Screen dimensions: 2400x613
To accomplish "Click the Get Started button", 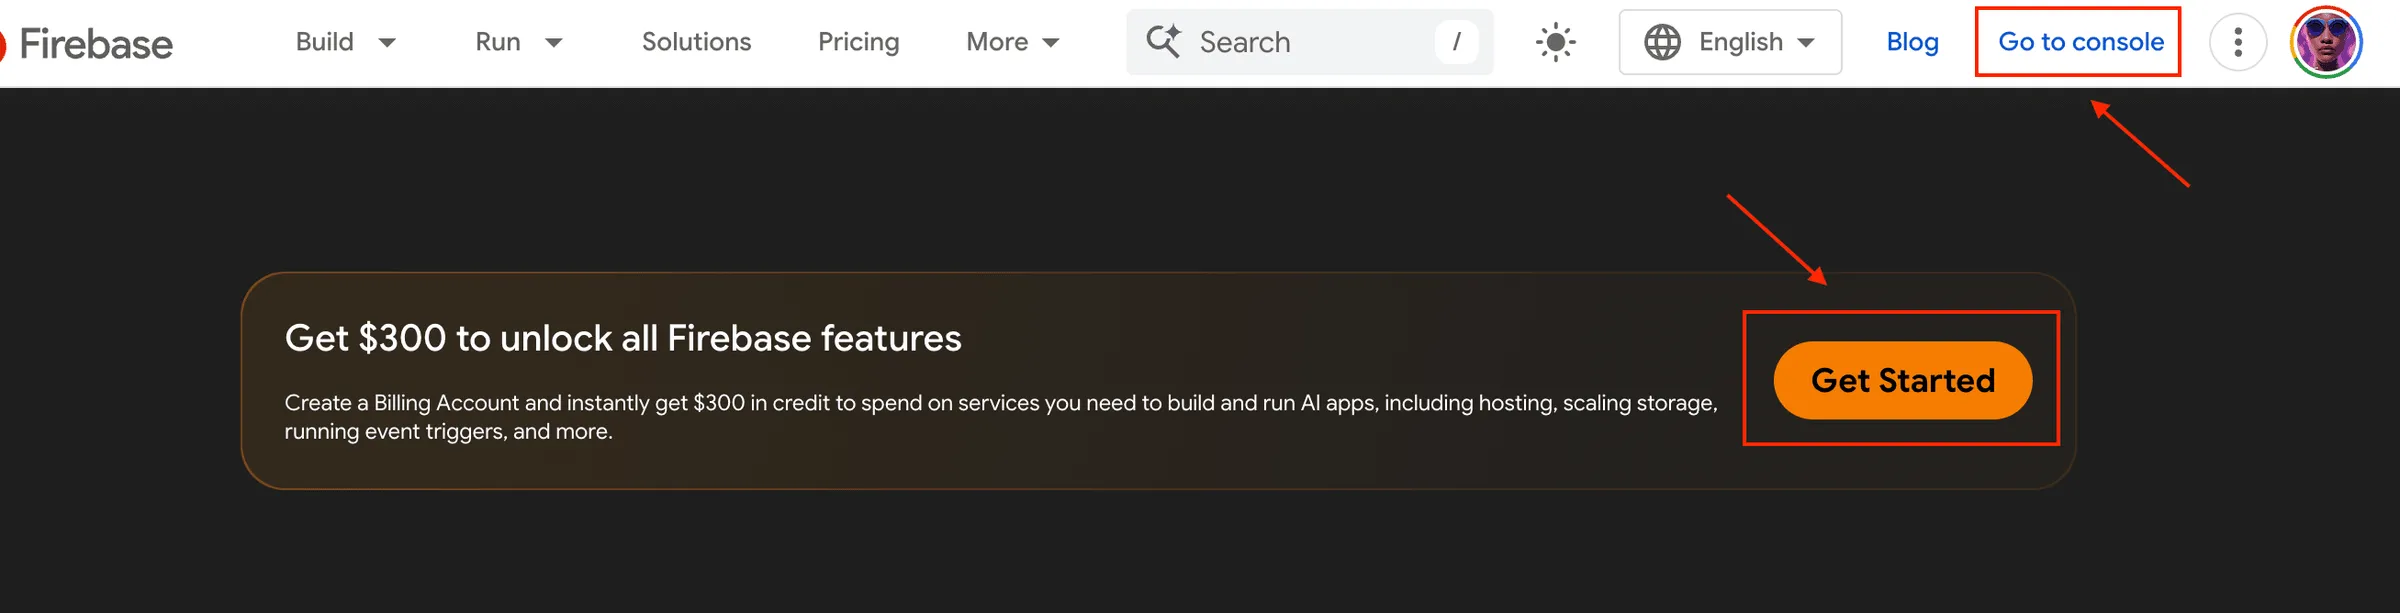I will click(x=1903, y=380).
